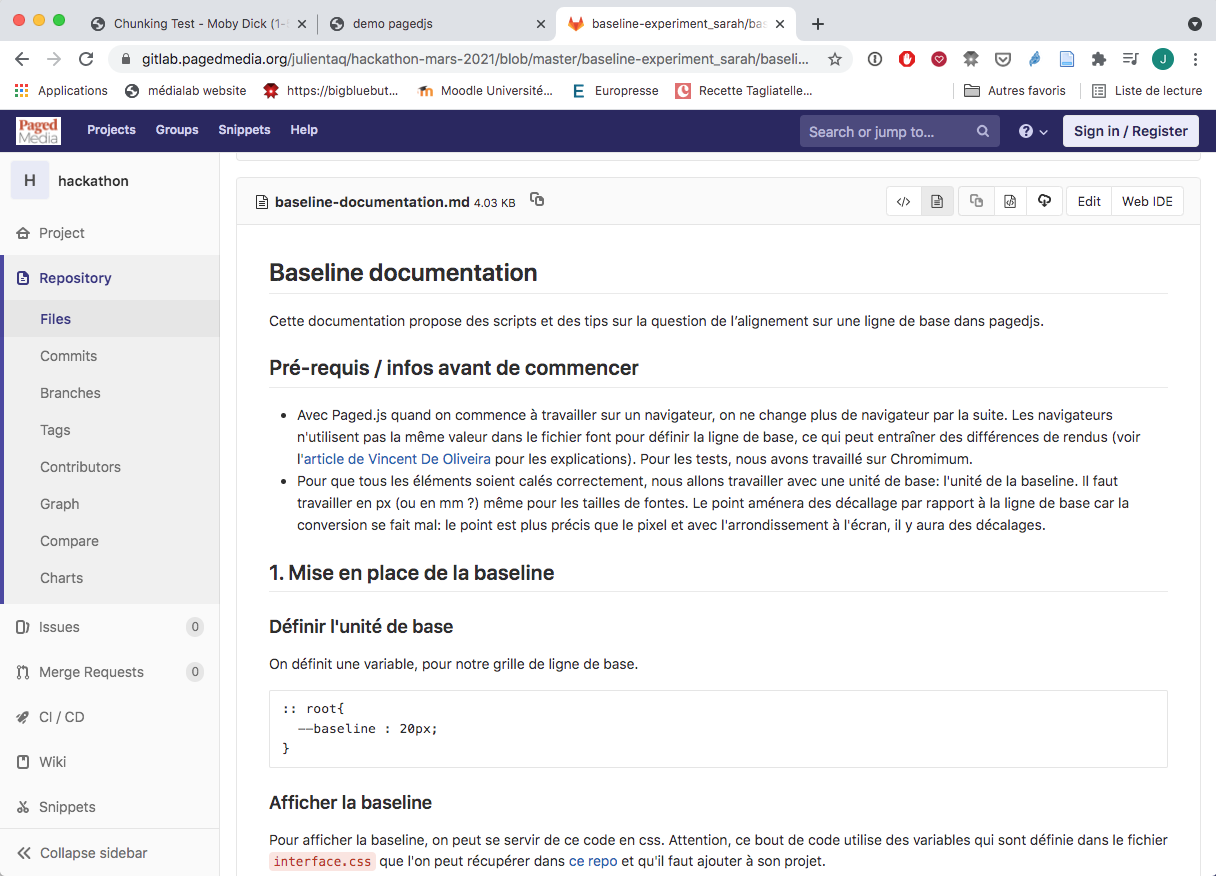This screenshot has width=1216, height=876.
Task: Display the source code view
Action: (903, 202)
